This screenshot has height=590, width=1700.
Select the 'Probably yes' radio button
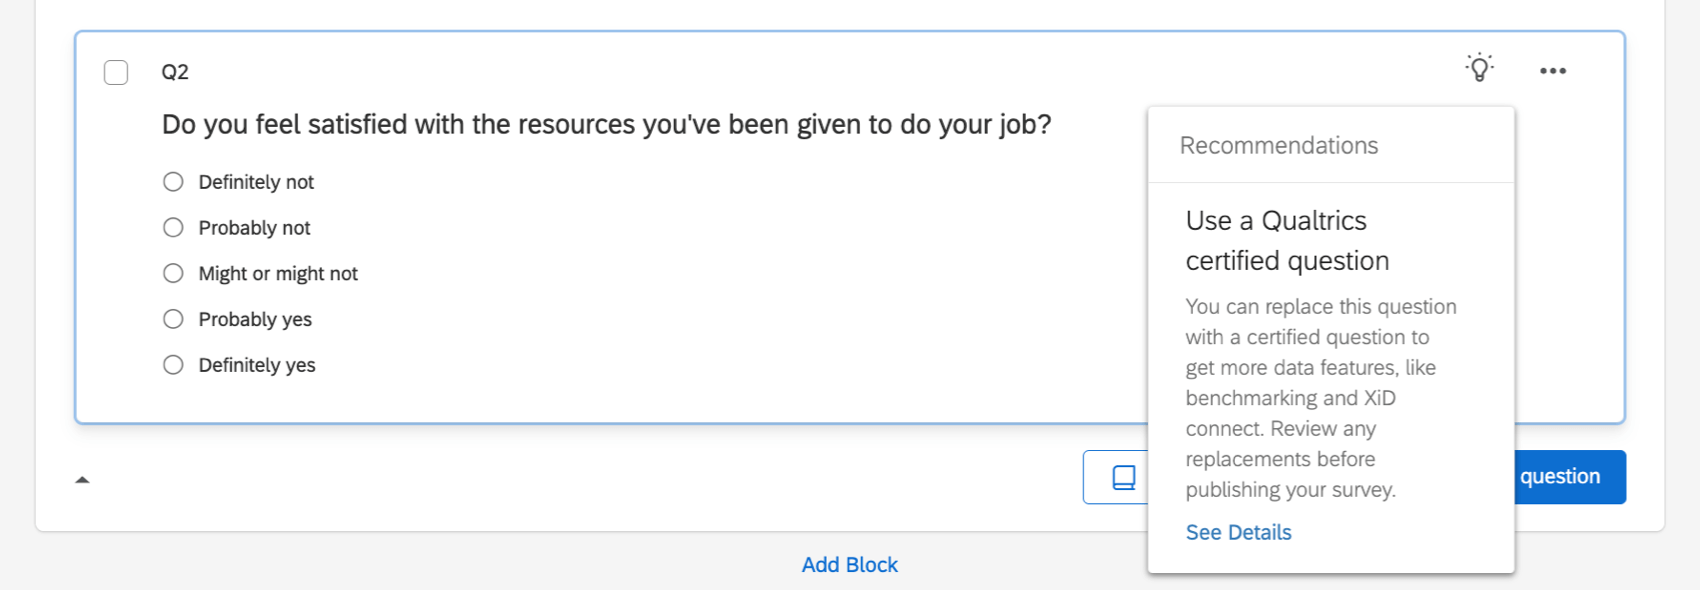[x=172, y=318]
